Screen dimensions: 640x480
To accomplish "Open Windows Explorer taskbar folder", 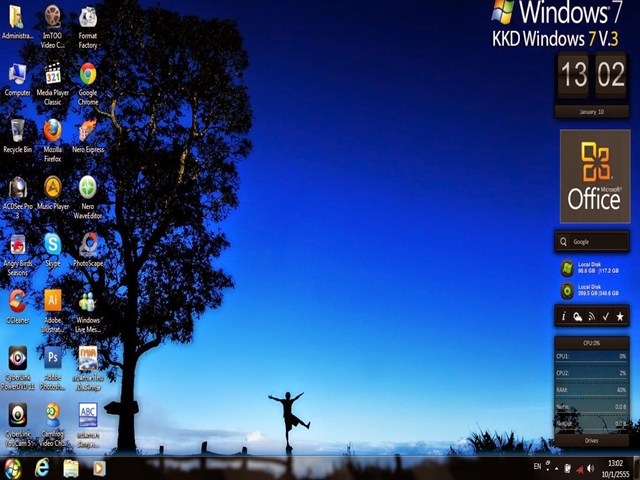I will (x=71, y=468).
